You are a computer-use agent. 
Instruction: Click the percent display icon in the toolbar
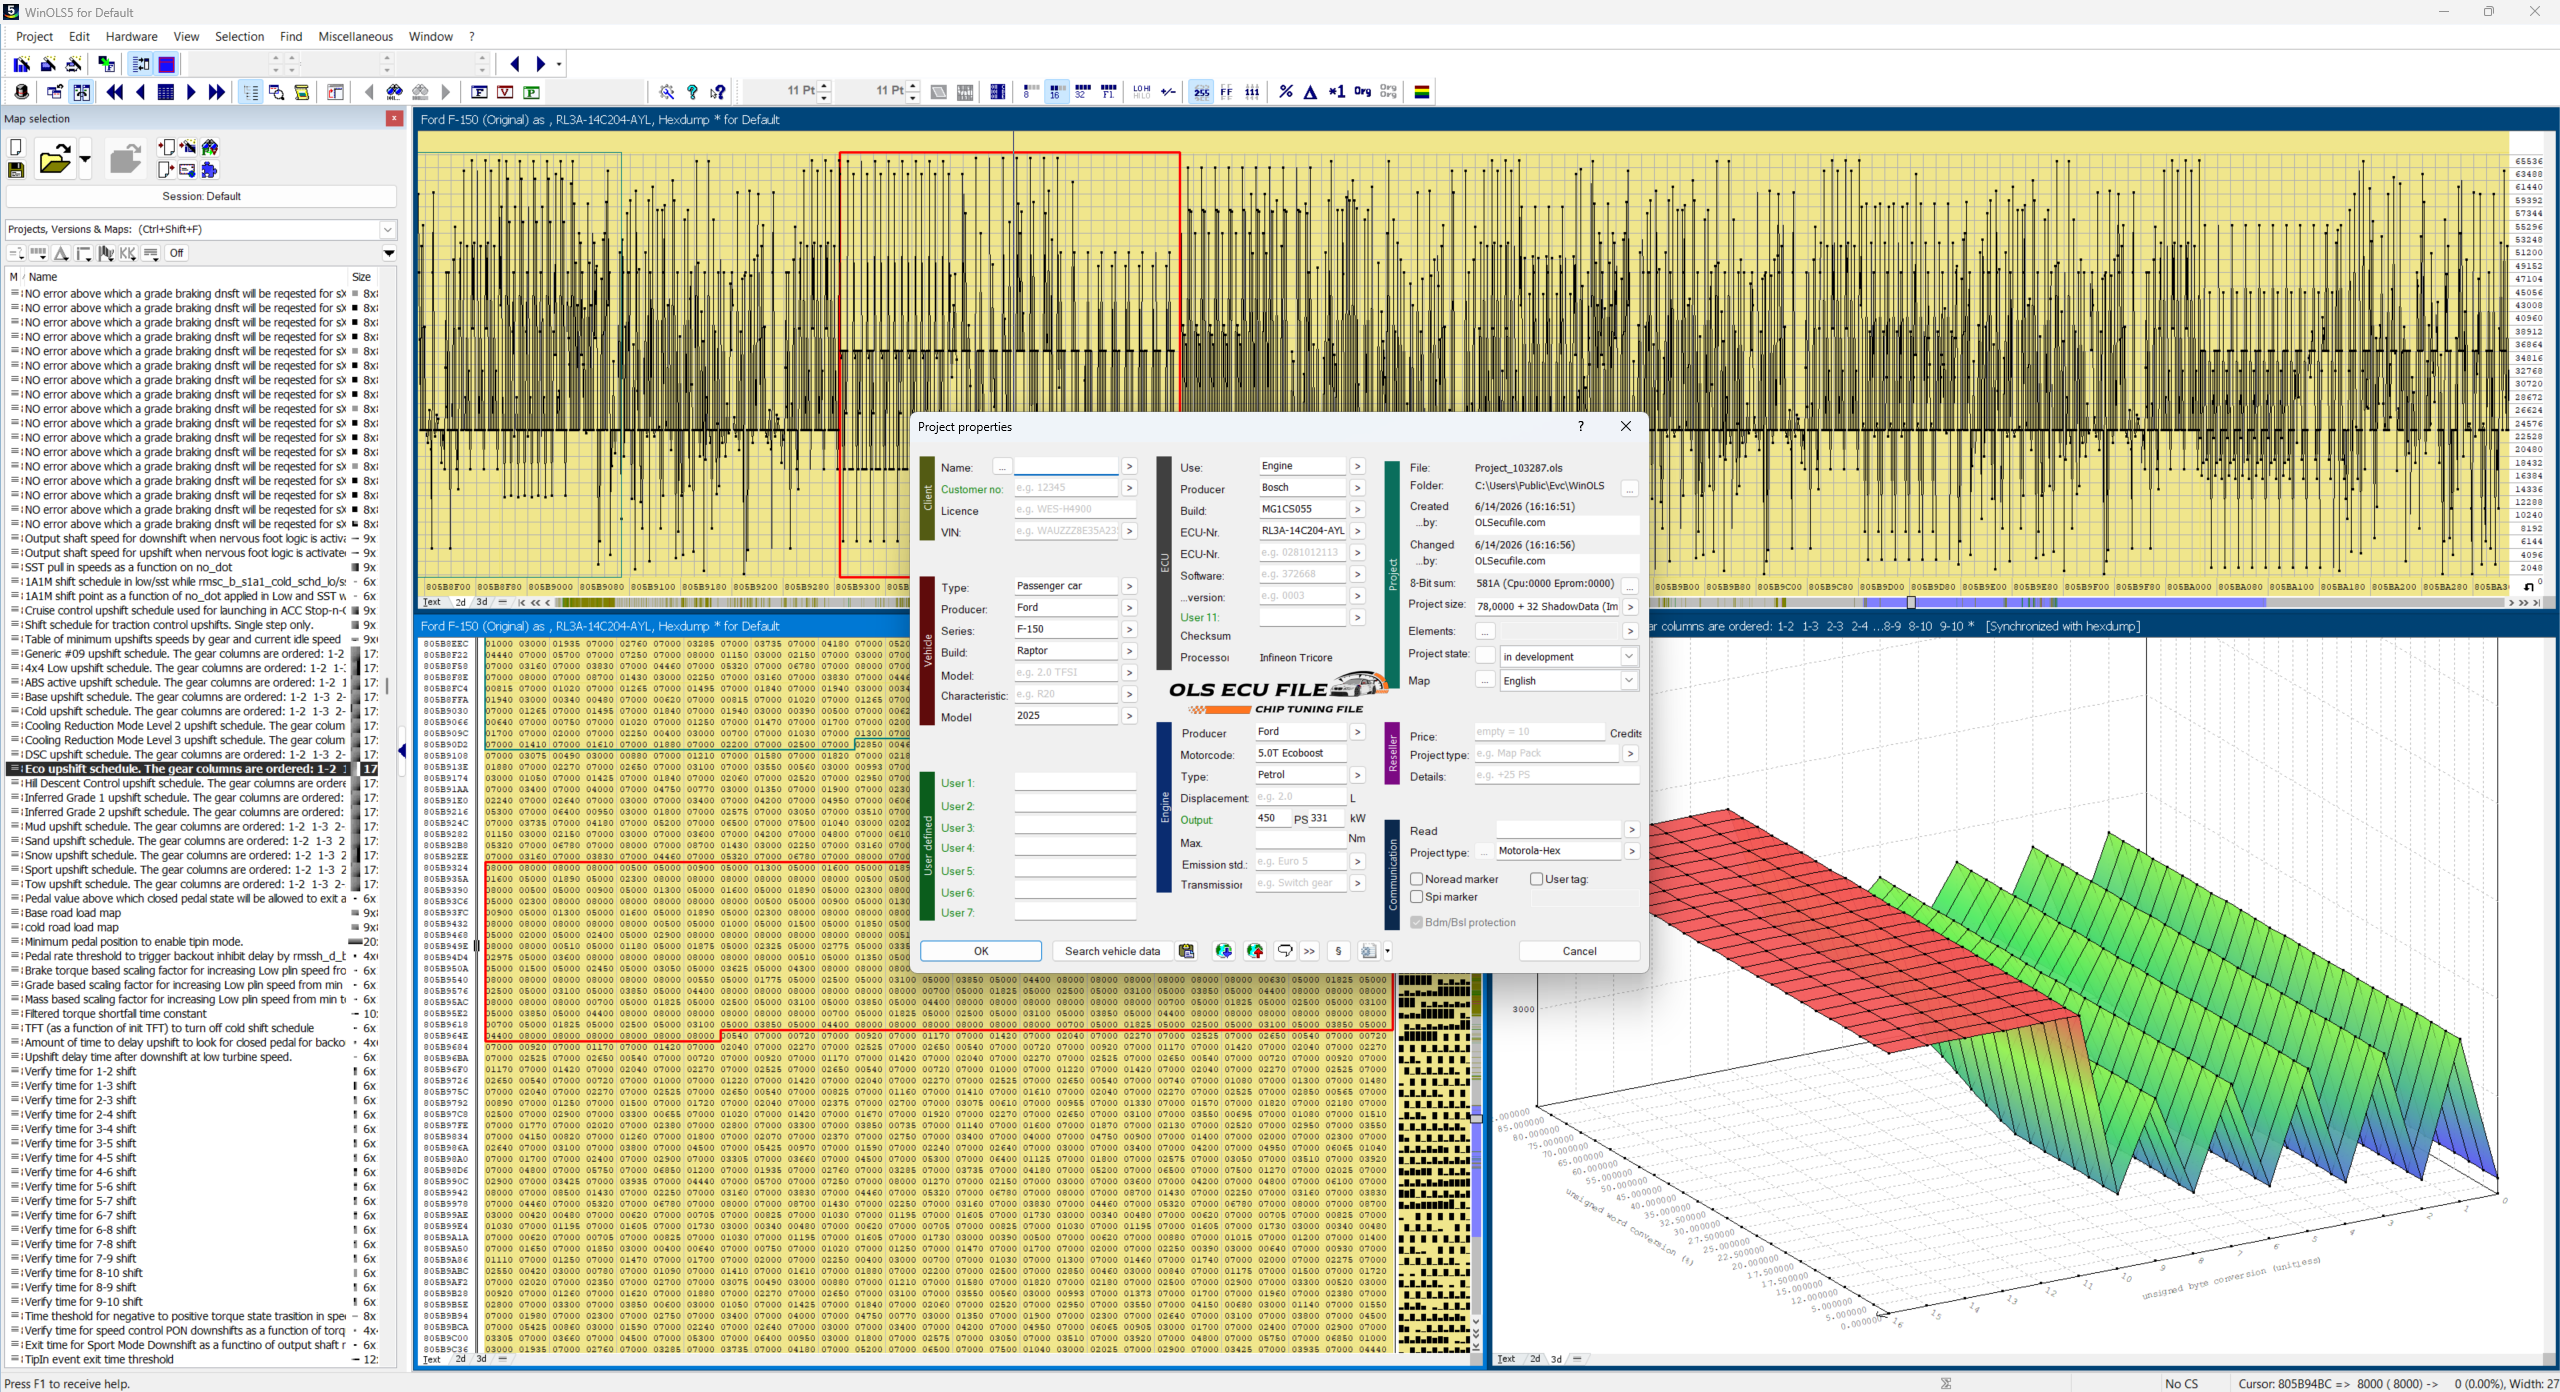[1285, 92]
